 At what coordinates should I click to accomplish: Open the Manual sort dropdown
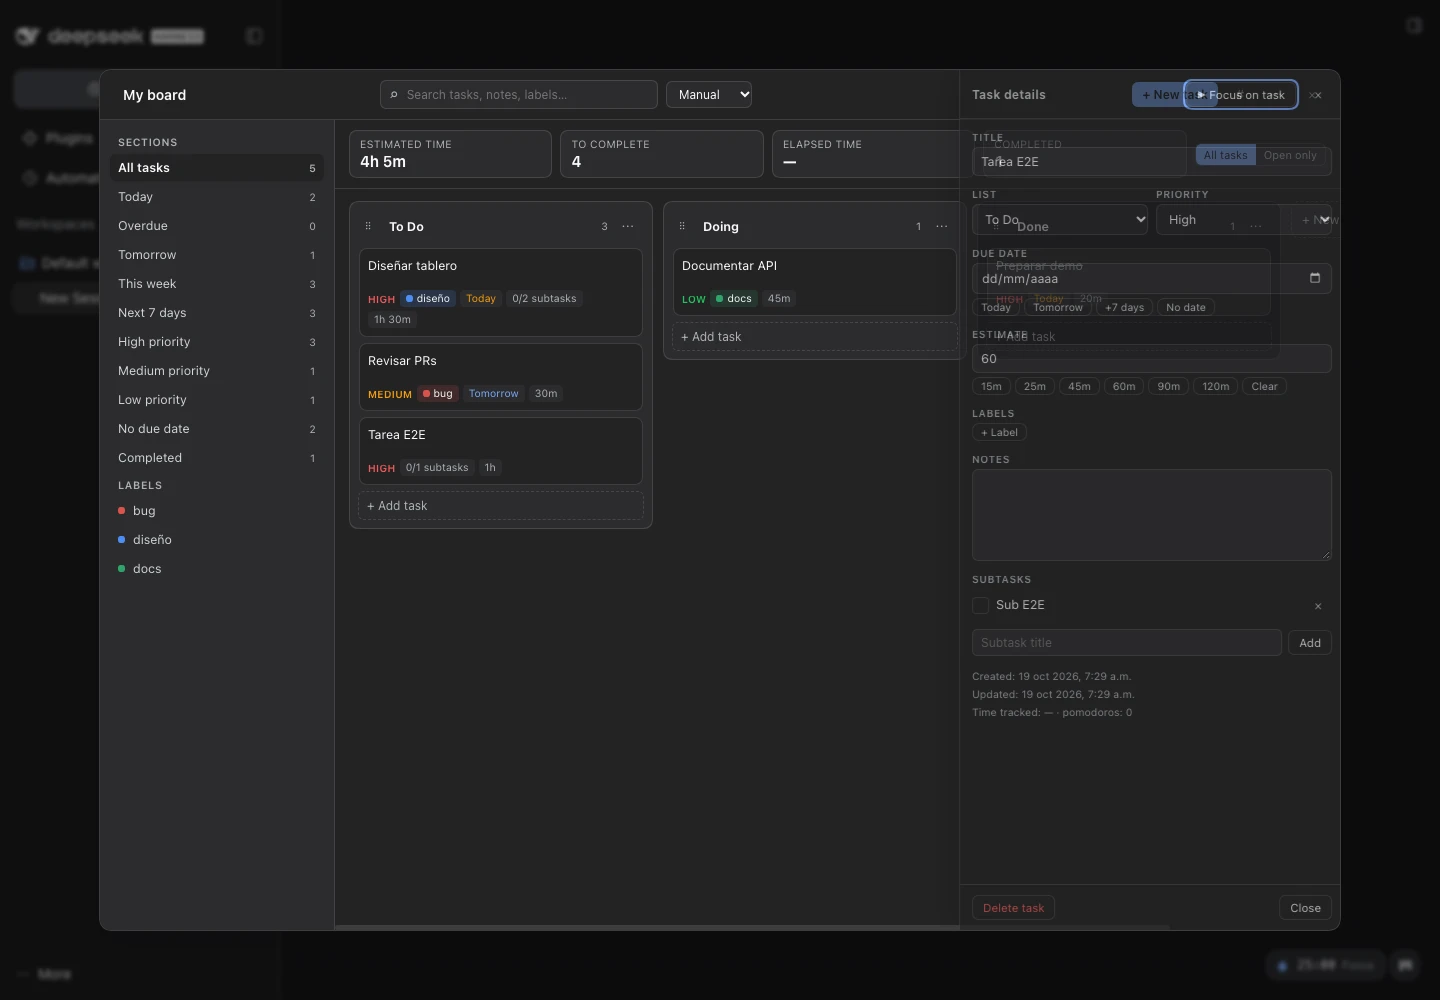point(709,94)
